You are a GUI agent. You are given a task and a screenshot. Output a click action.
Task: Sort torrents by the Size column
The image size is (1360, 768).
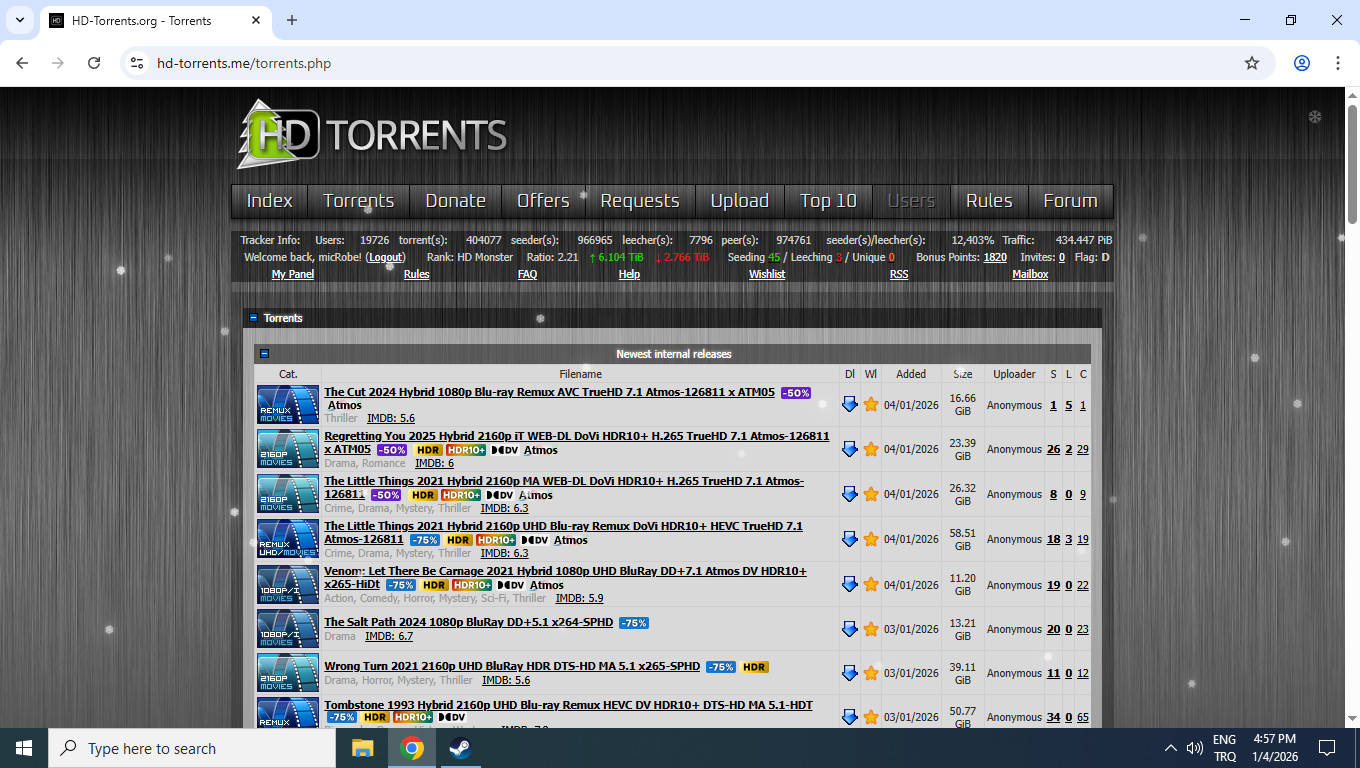pyautogui.click(x=963, y=374)
